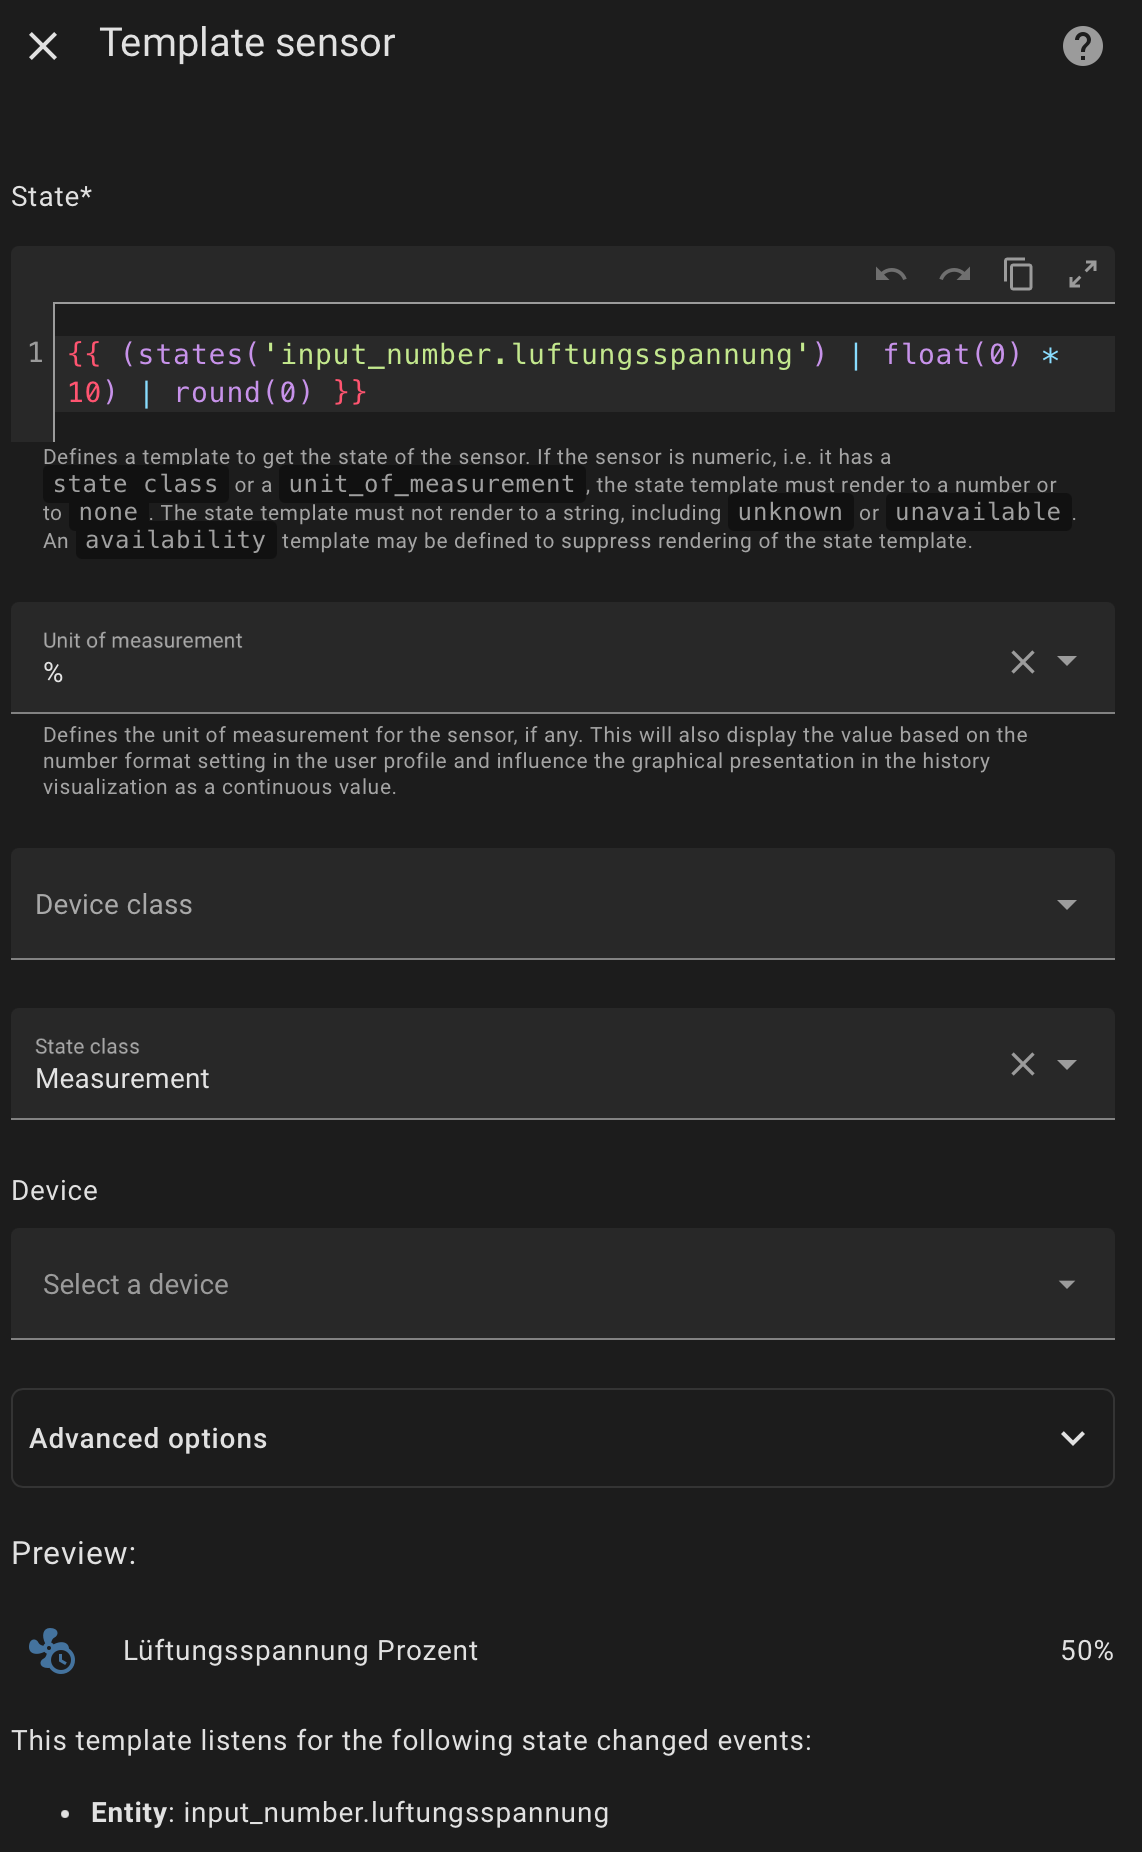Click into the State template code editor
The width and height of the screenshot is (1142, 1852).
[x=584, y=373]
